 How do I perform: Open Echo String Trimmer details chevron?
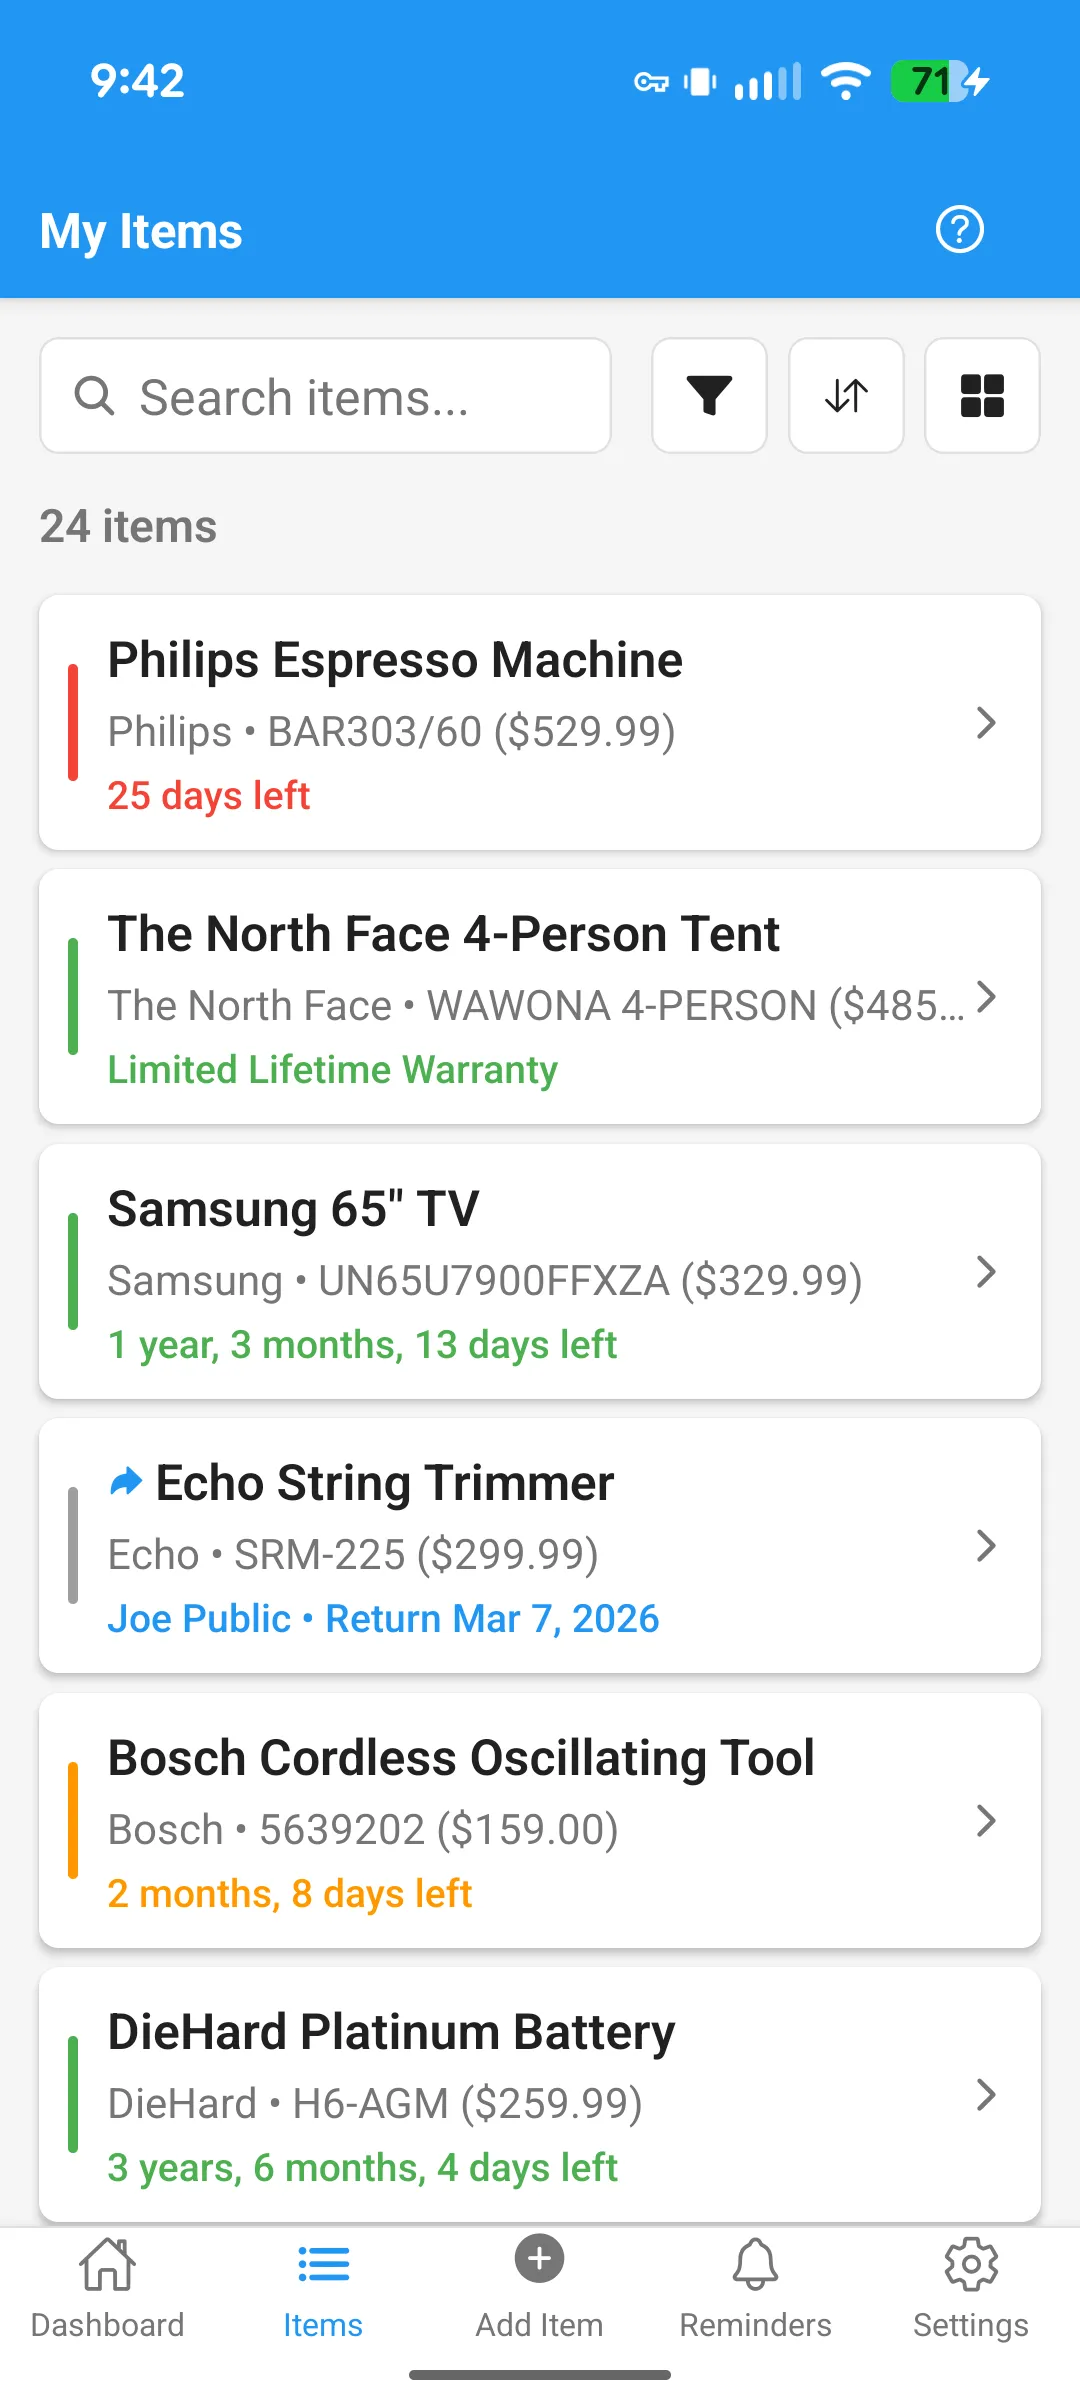coord(986,1546)
